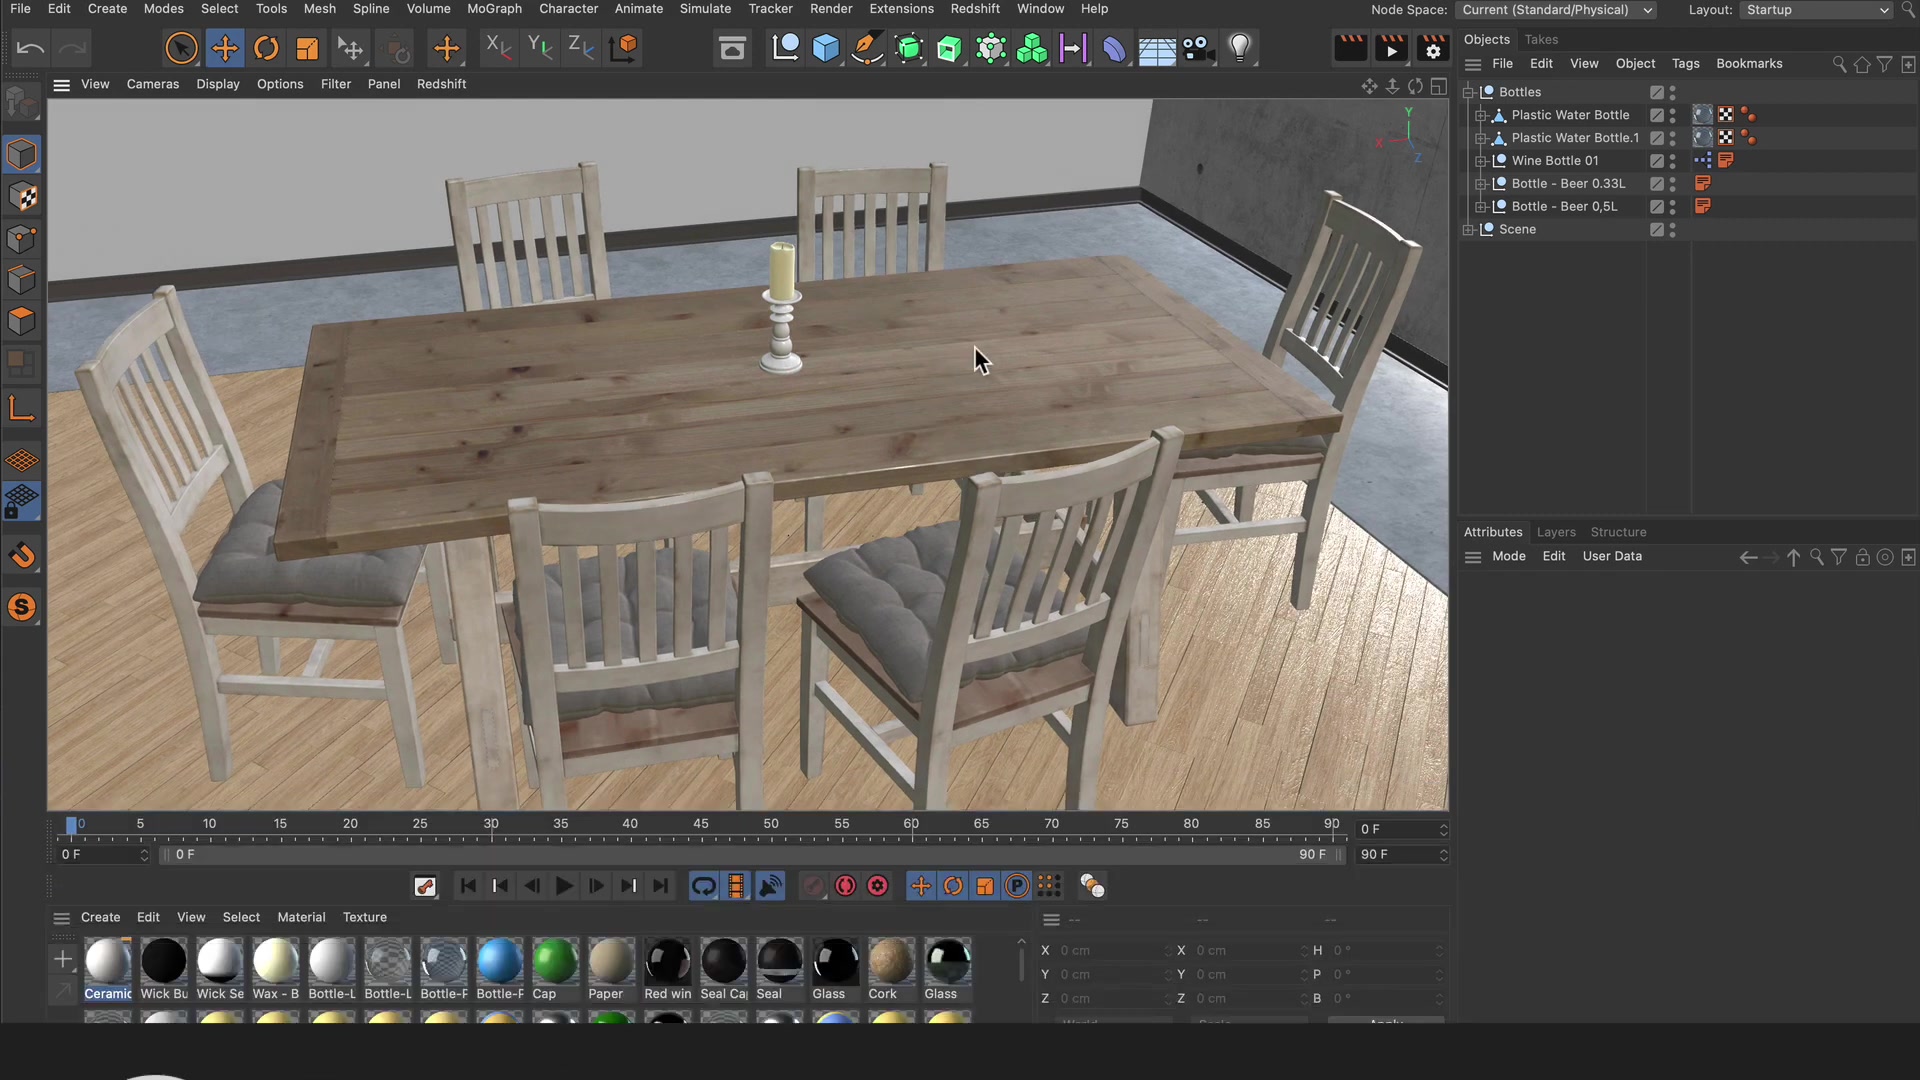
Task: Switch to Model mode in the left palette
Action: pyautogui.click(x=22, y=153)
